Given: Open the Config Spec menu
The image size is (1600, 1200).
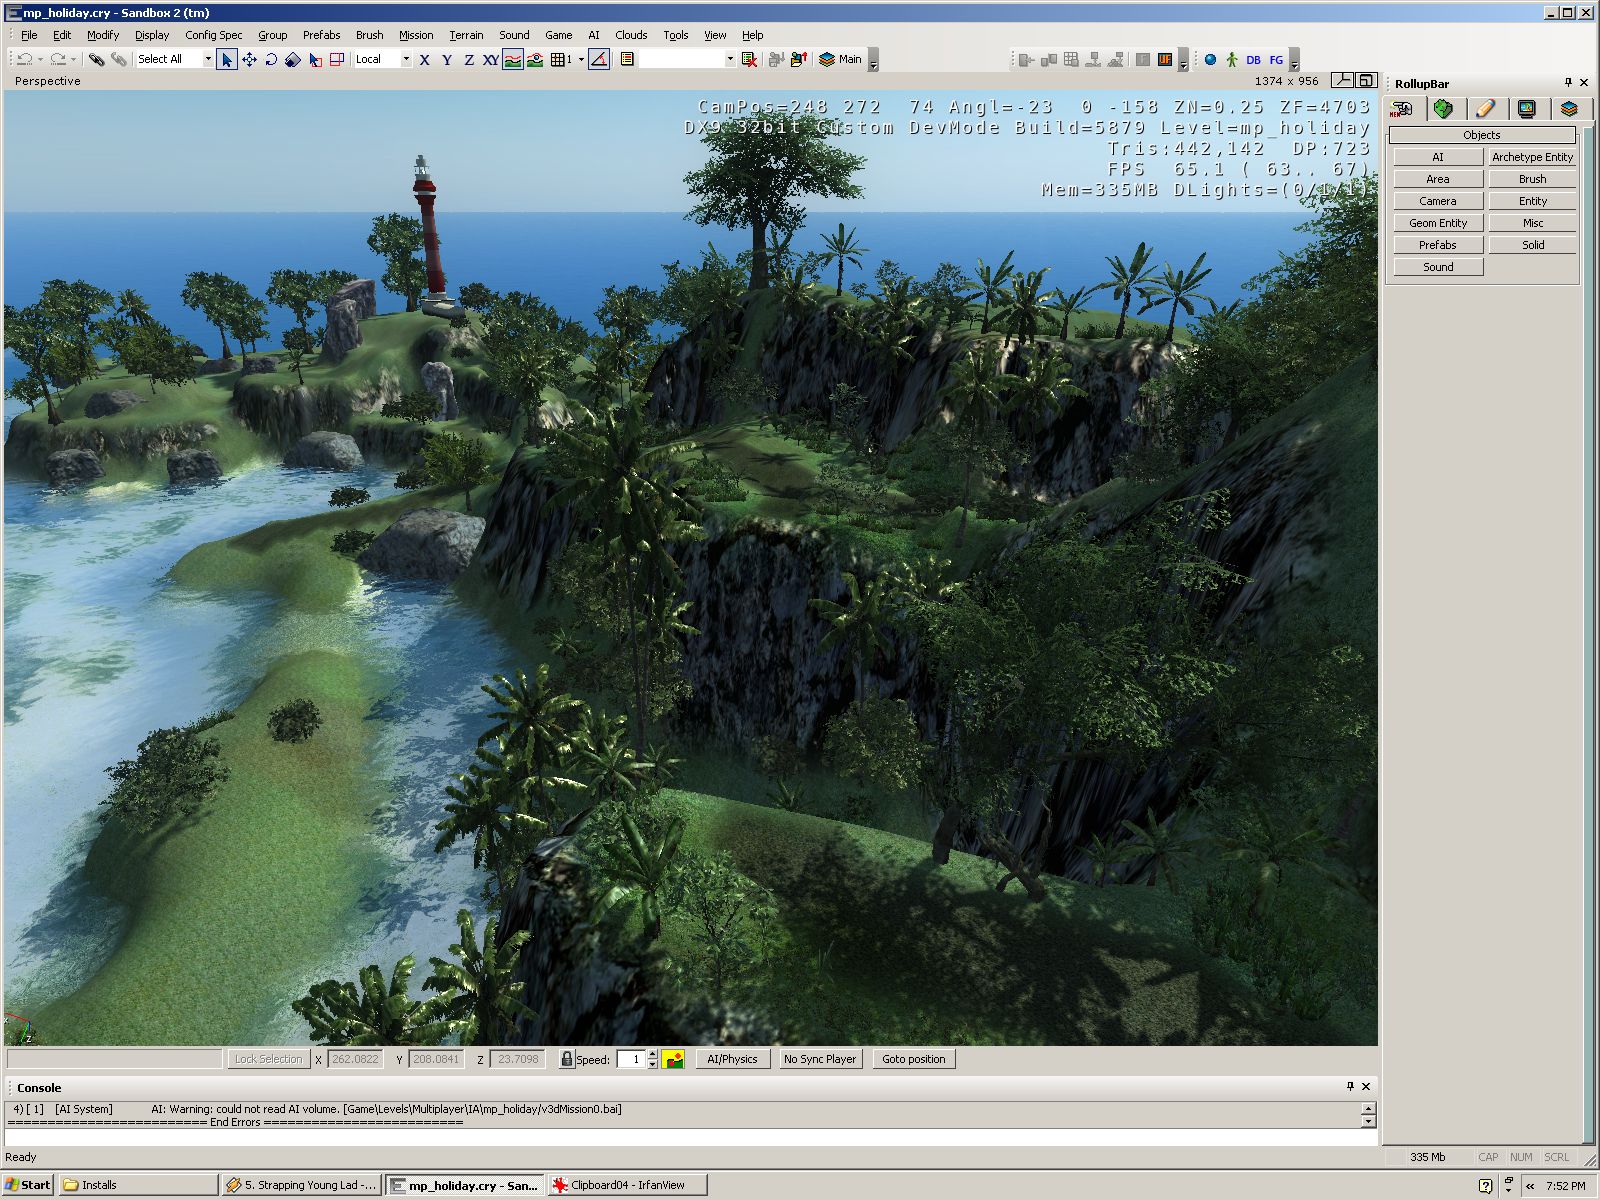Looking at the screenshot, I should click(x=213, y=35).
